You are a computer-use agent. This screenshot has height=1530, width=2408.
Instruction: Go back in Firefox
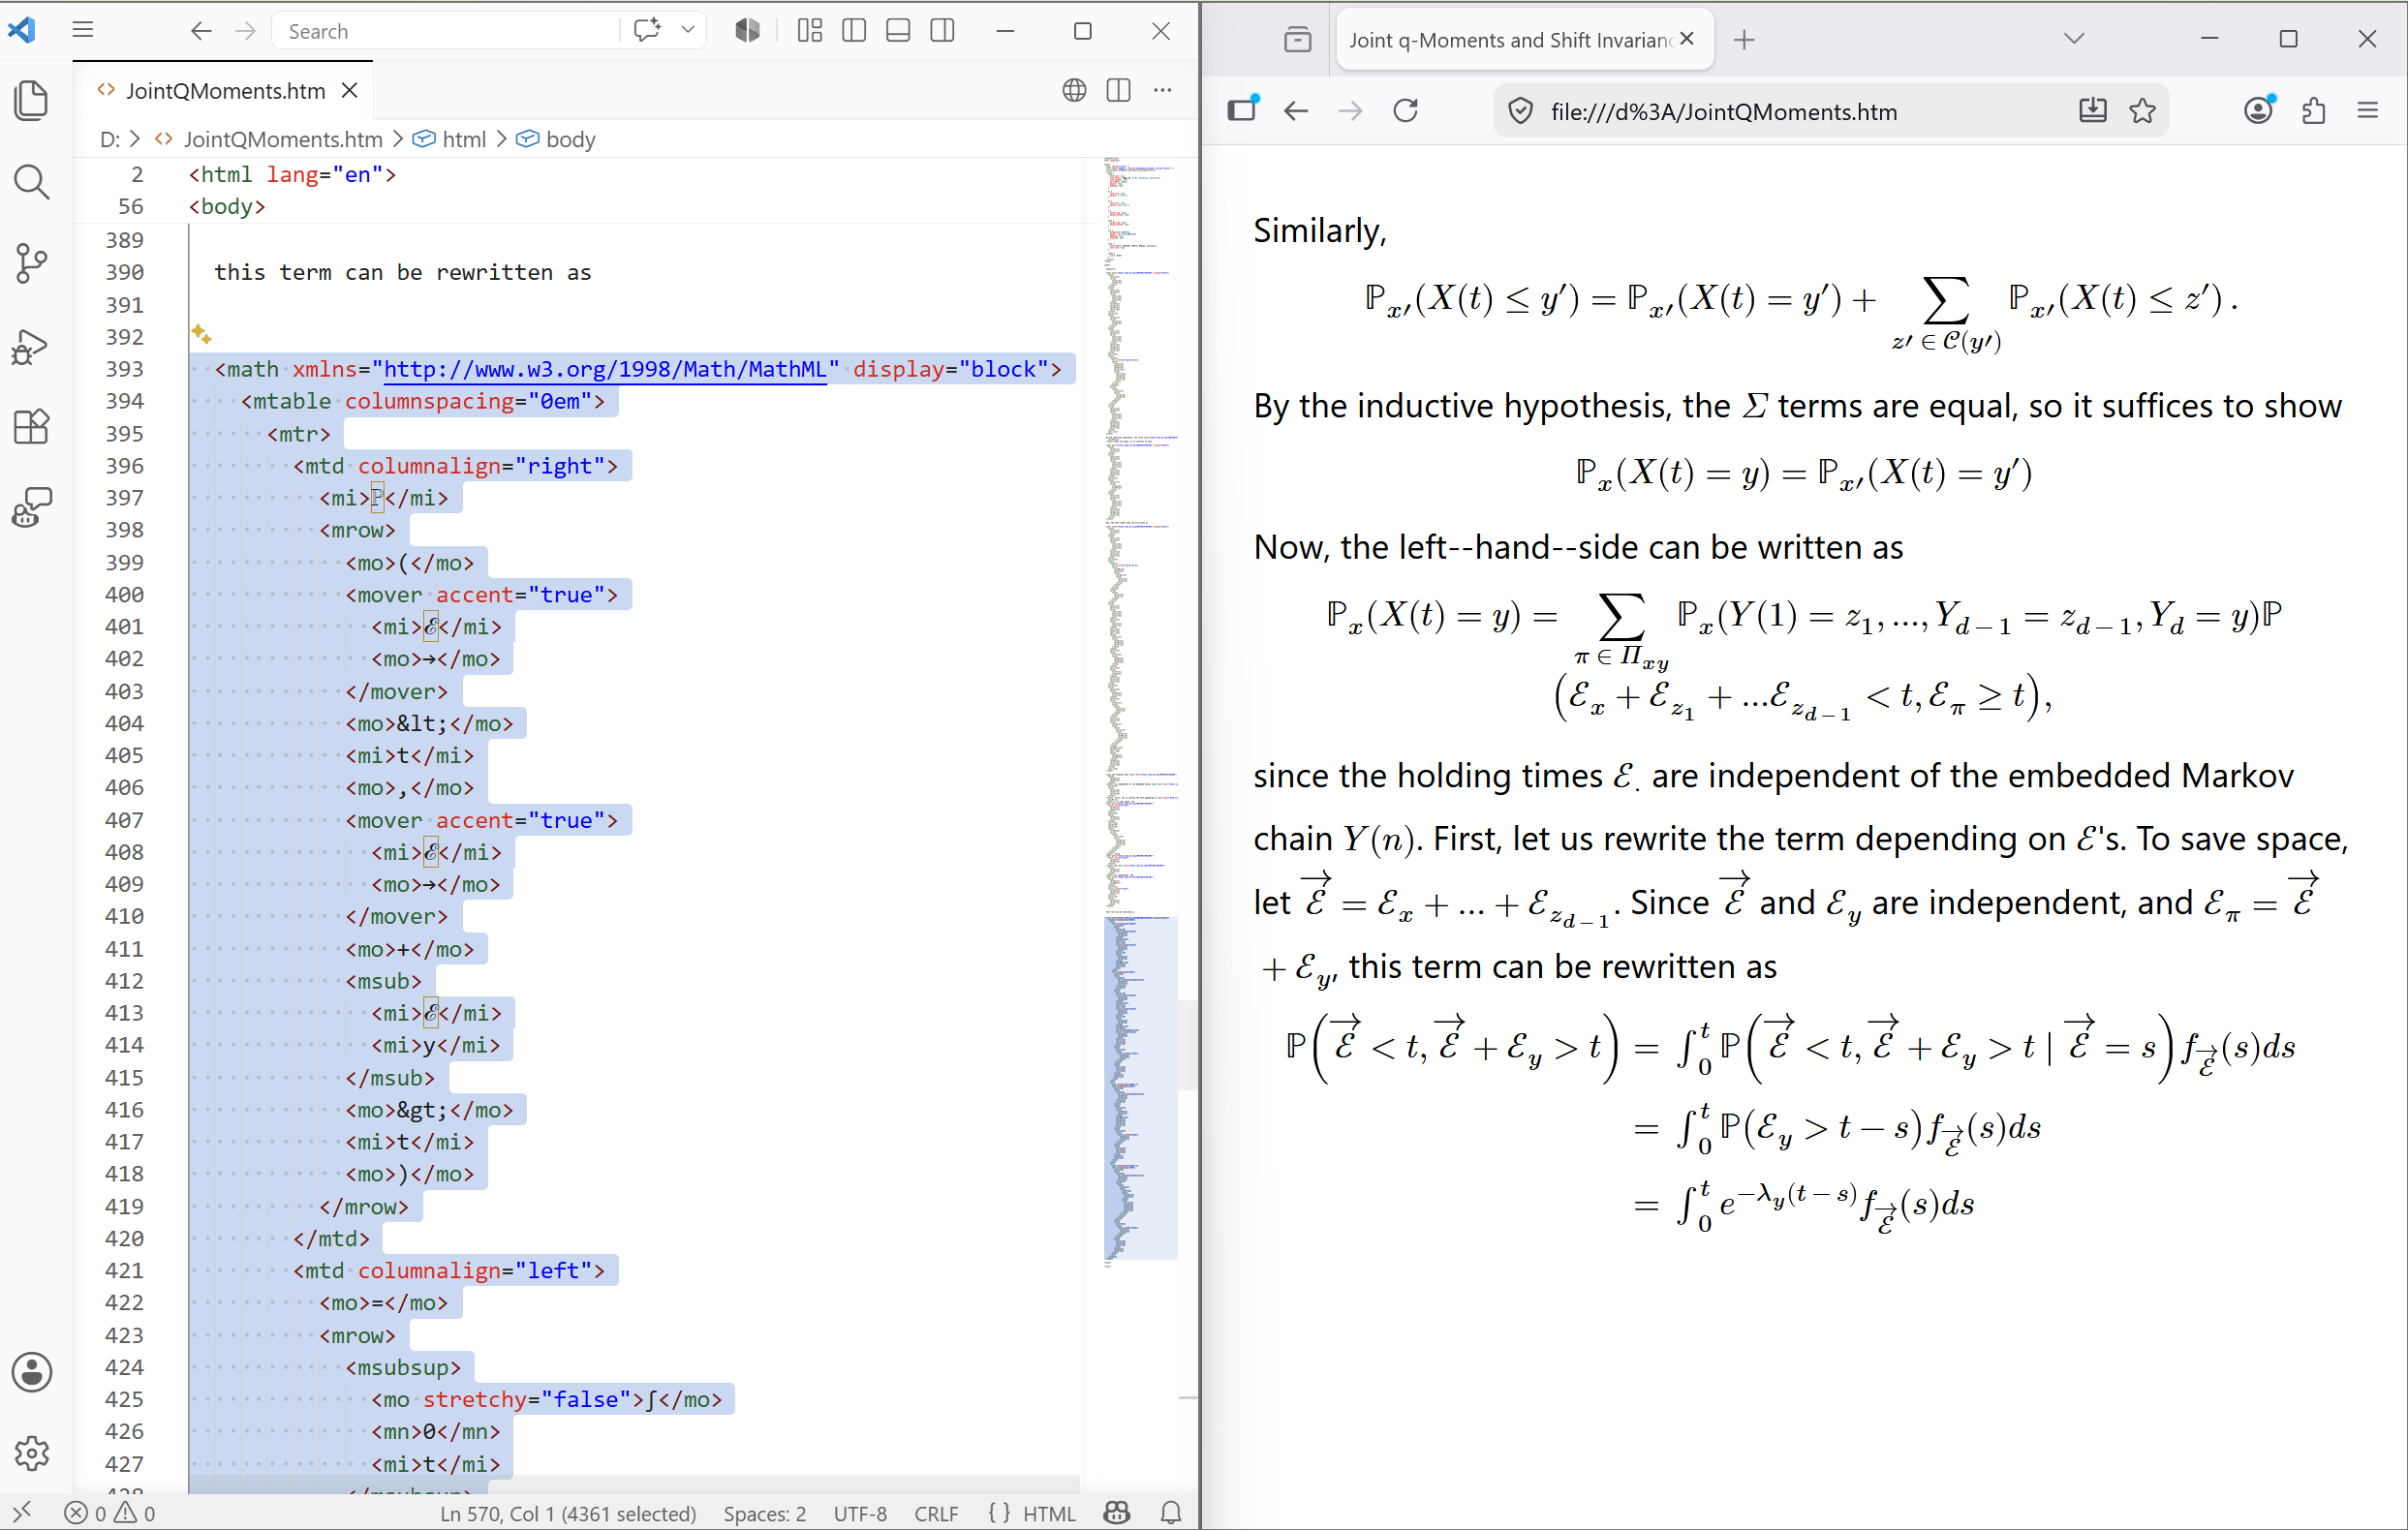(x=1296, y=111)
